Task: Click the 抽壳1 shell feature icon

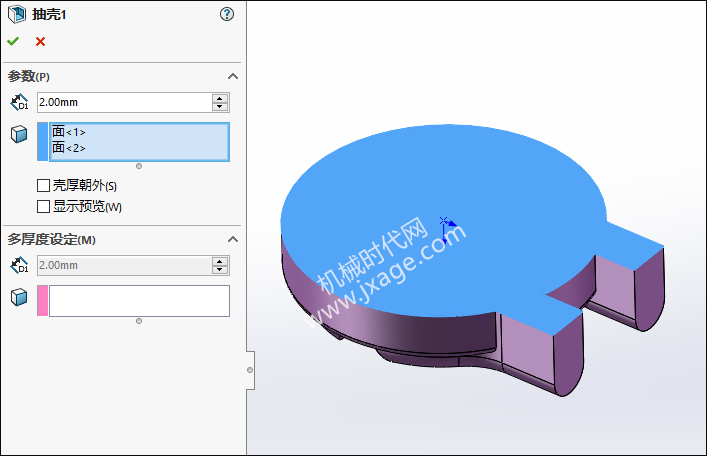Action: pos(17,14)
